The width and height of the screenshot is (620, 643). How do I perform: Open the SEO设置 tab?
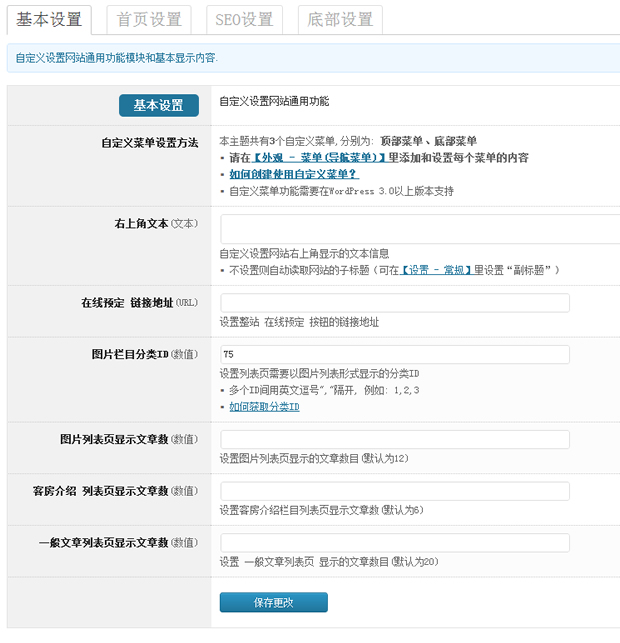(244, 20)
